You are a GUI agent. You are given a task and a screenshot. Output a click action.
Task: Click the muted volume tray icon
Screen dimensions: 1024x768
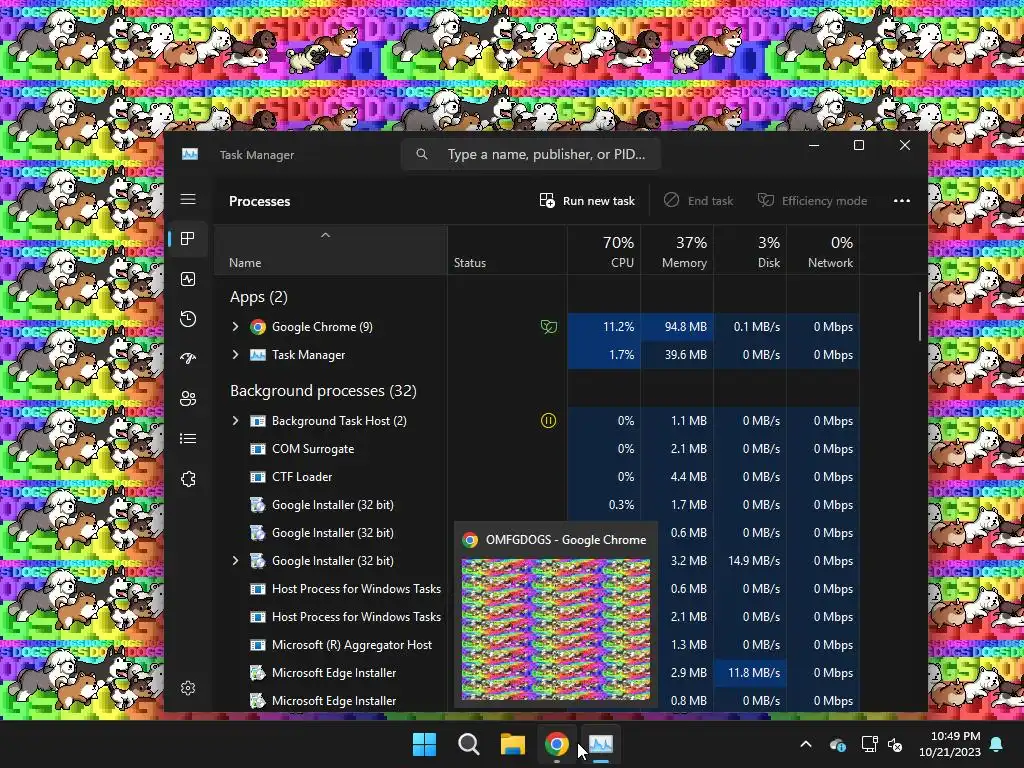pyautogui.click(x=895, y=744)
